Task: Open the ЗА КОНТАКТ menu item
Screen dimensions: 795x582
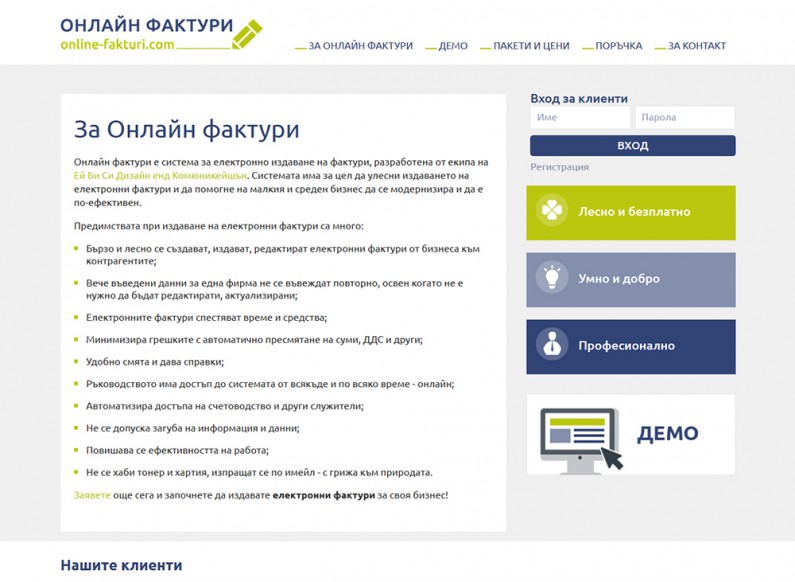Action: pyautogui.click(x=697, y=46)
